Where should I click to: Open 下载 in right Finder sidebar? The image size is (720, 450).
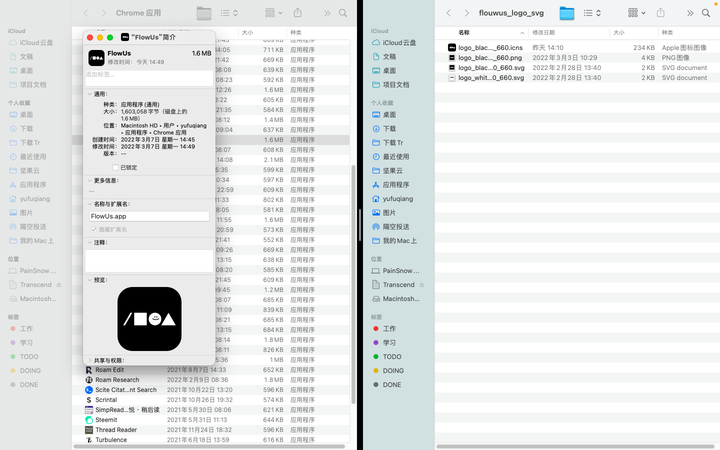point(384,129)
